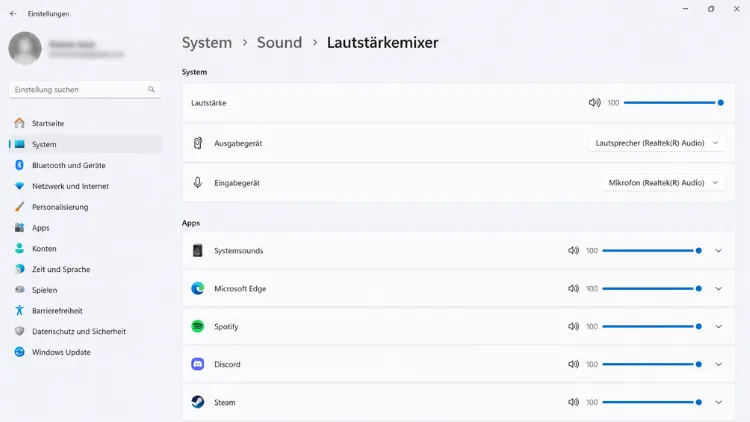Navigate to Sound breadcrumb
750x422 pixels.
pyautogui.click(x=279, y=43)
